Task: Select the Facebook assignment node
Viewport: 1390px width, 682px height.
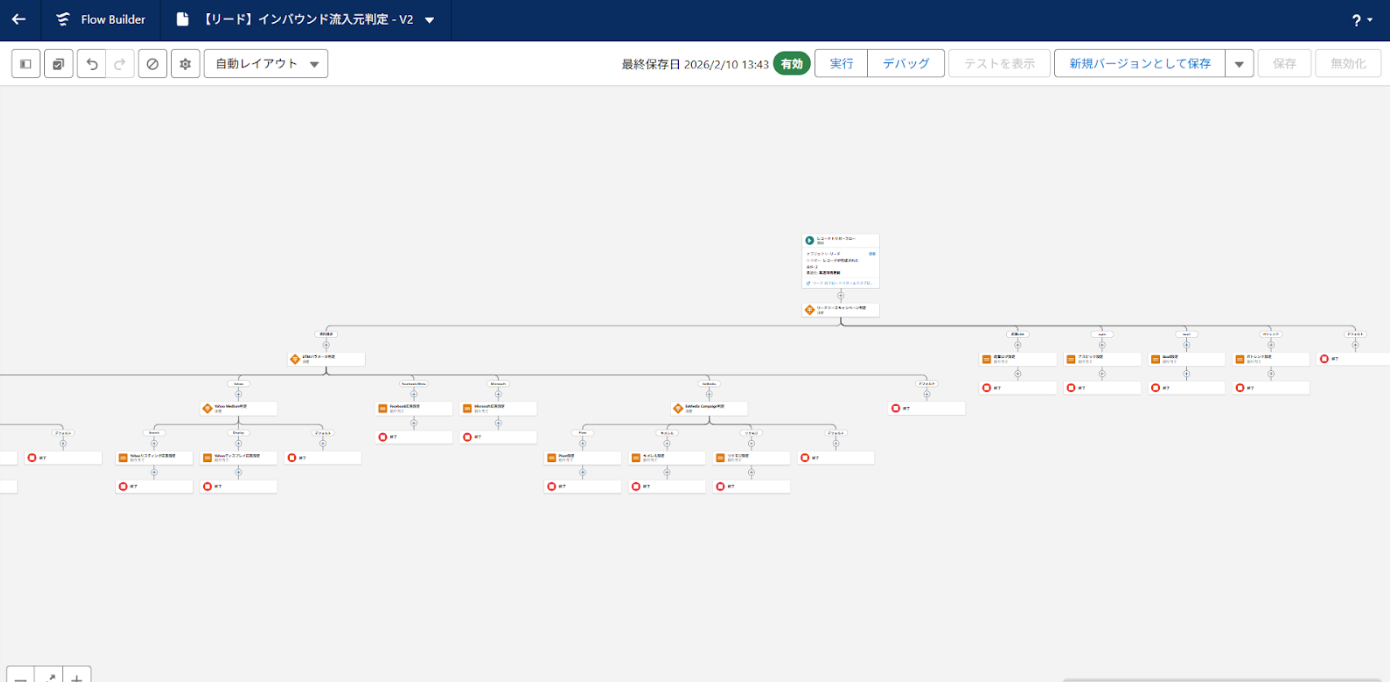Action: tap(414, 408)
